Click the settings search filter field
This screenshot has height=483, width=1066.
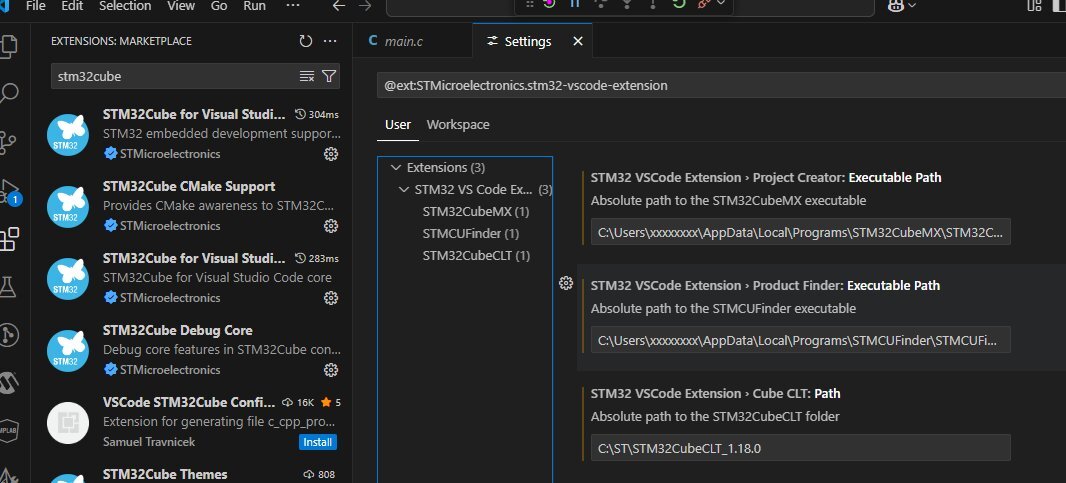[x=721, y=86]
